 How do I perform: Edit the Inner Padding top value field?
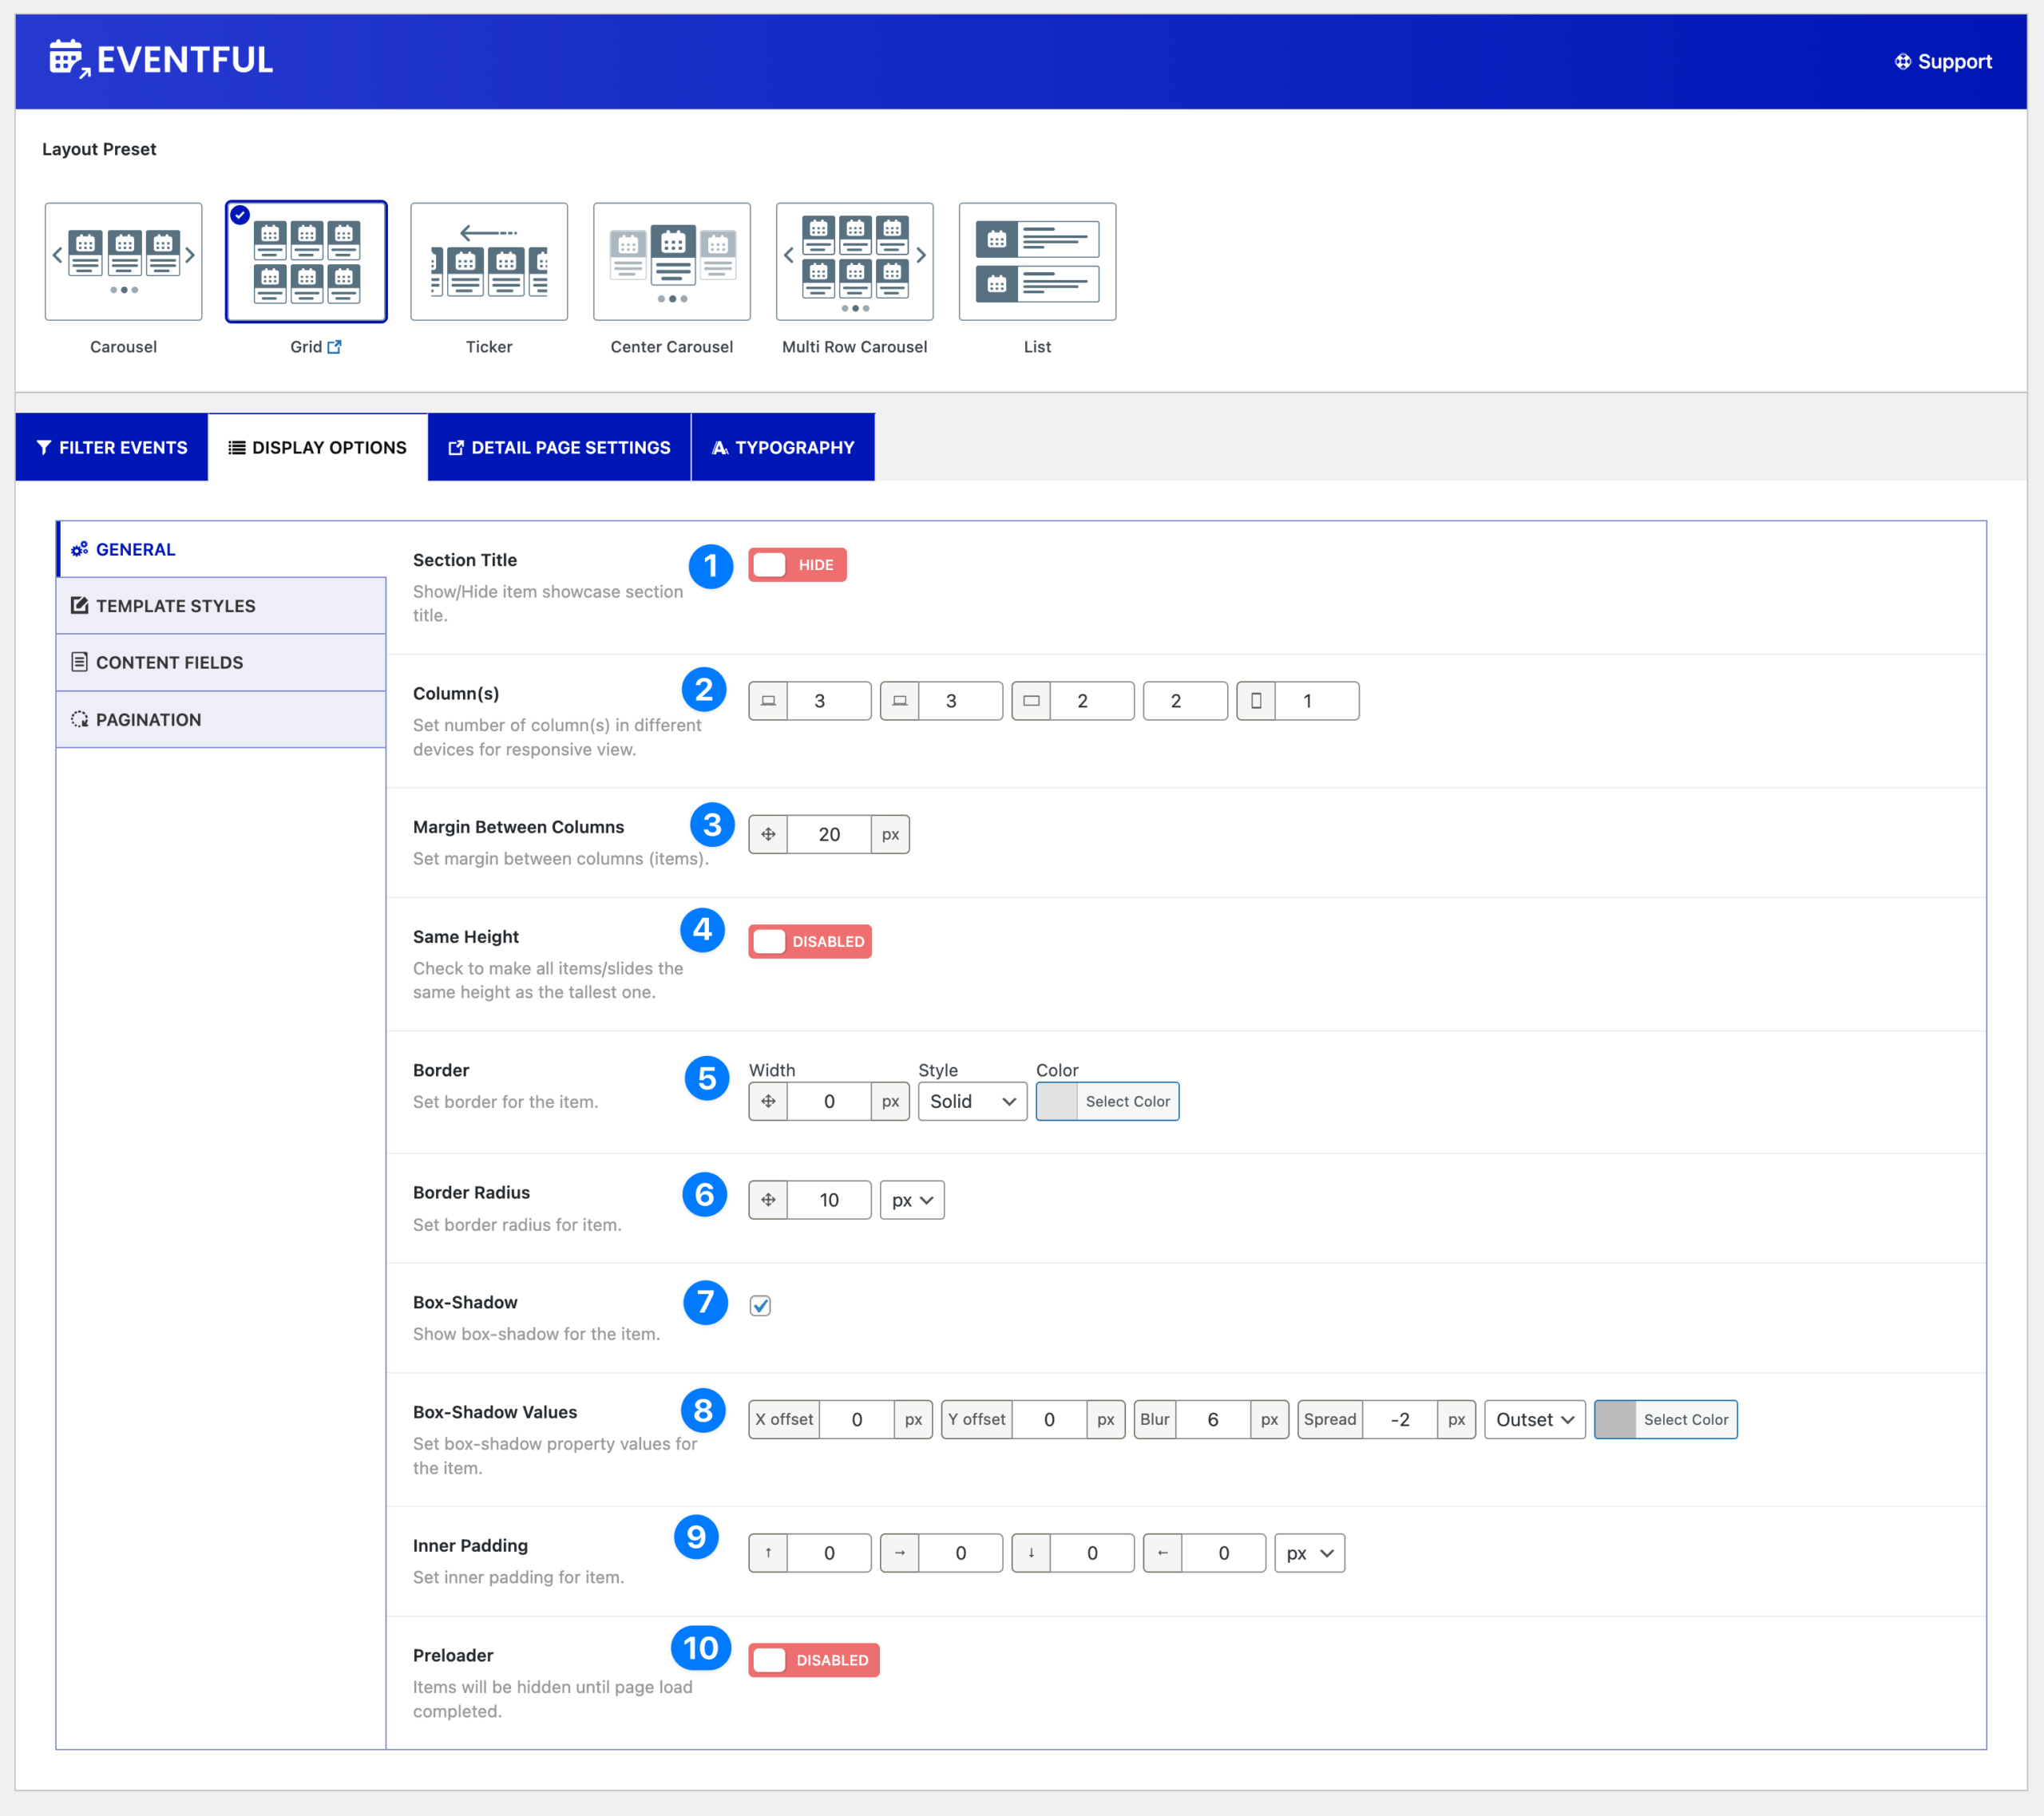coord(829,1553)
